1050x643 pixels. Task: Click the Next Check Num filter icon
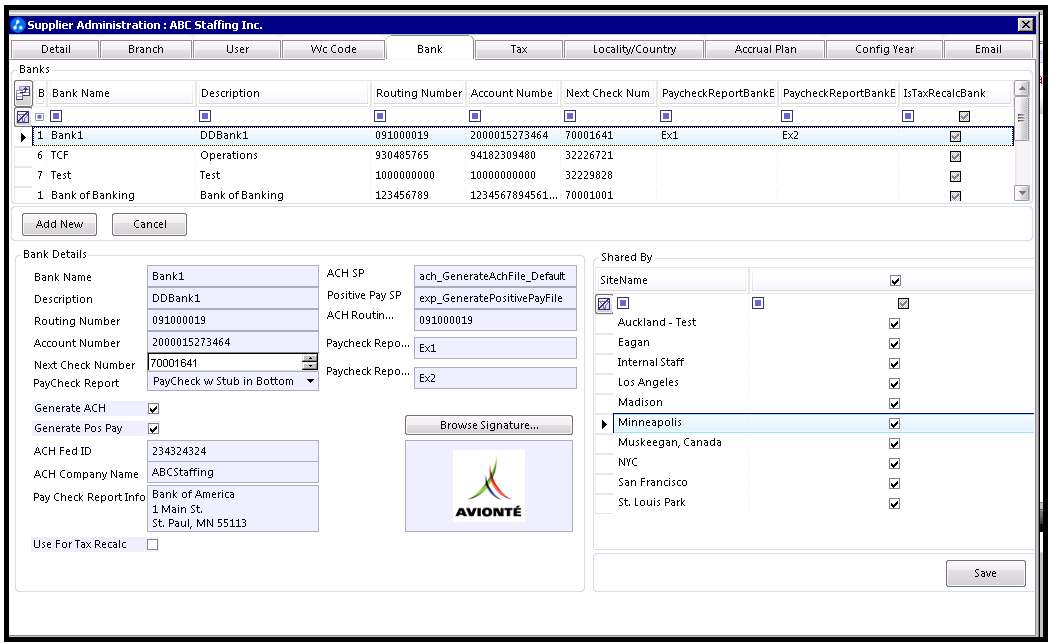(x=570, y=116)
